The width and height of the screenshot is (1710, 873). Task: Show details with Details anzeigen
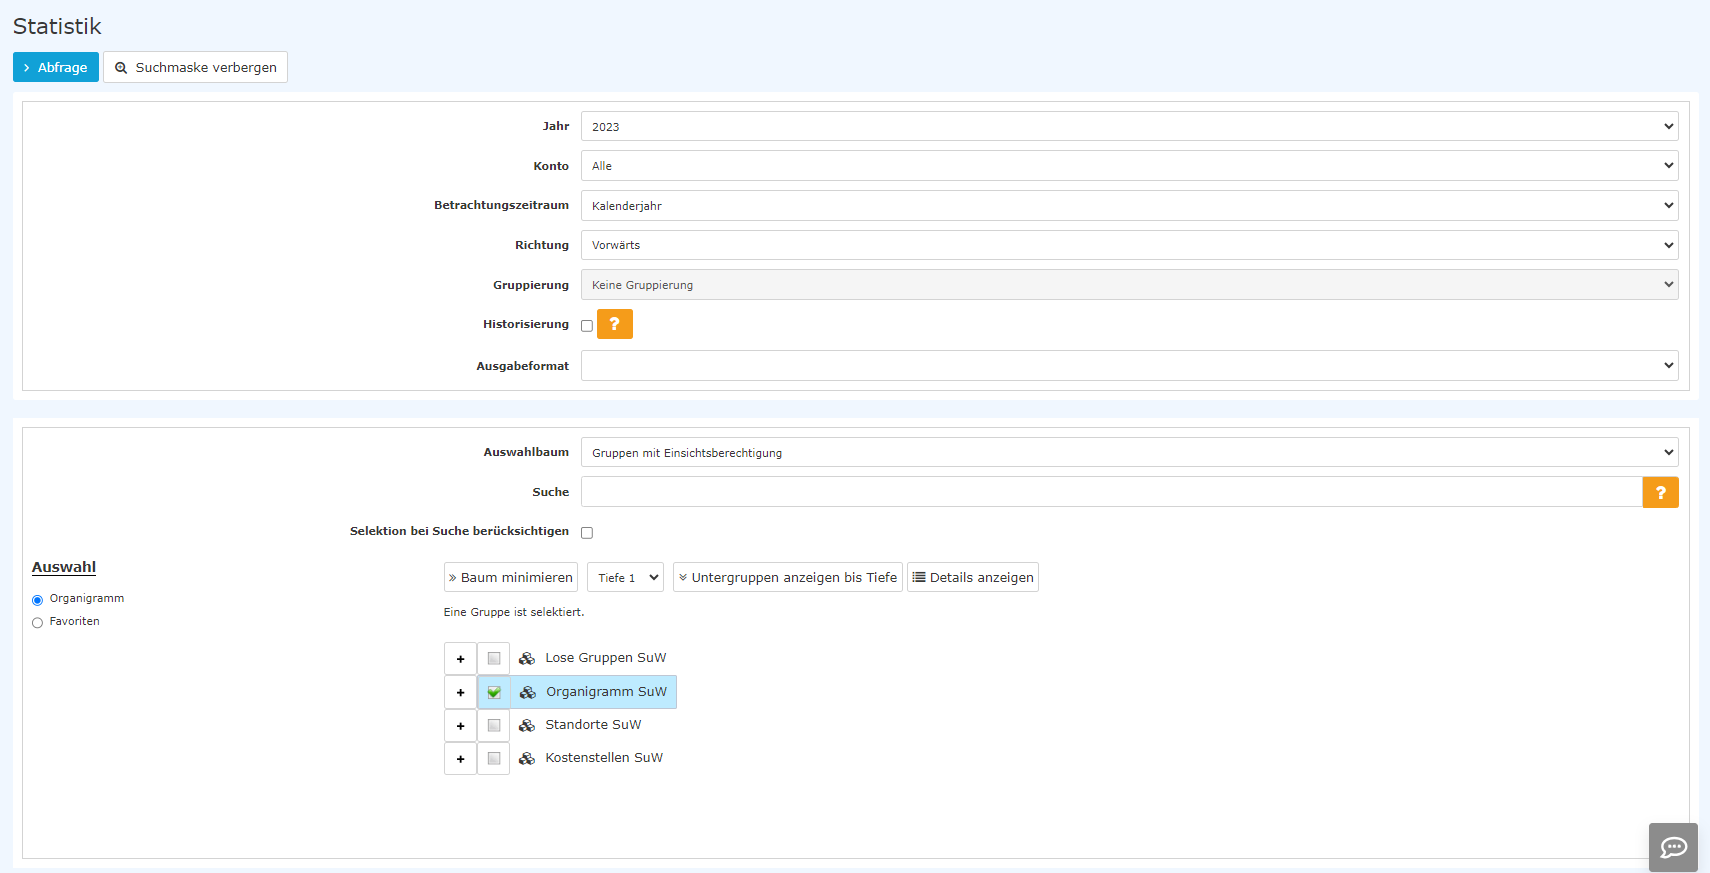coord(973,577)
